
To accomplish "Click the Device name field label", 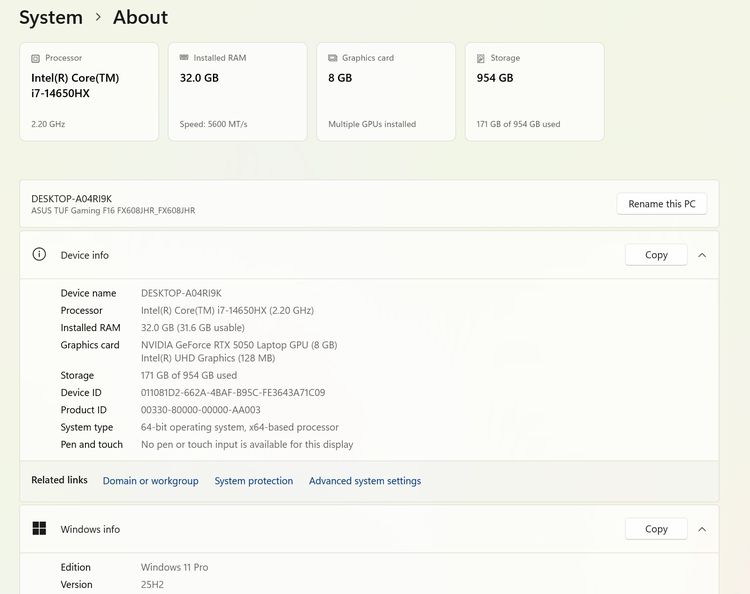I will 88,293.
